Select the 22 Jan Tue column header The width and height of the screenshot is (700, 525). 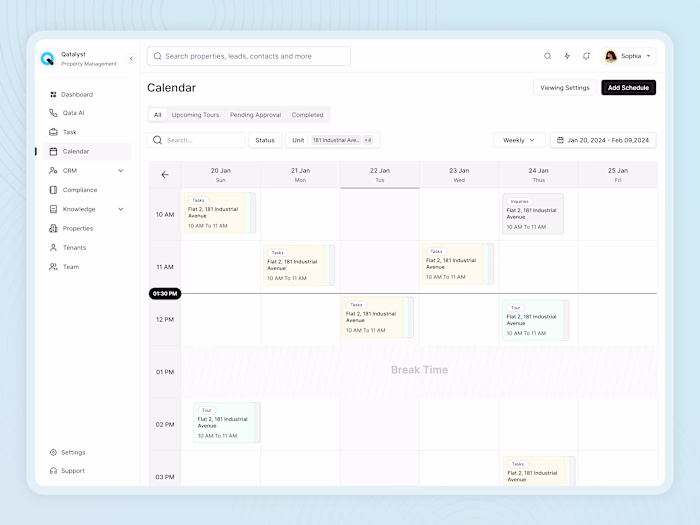(380, 175)
